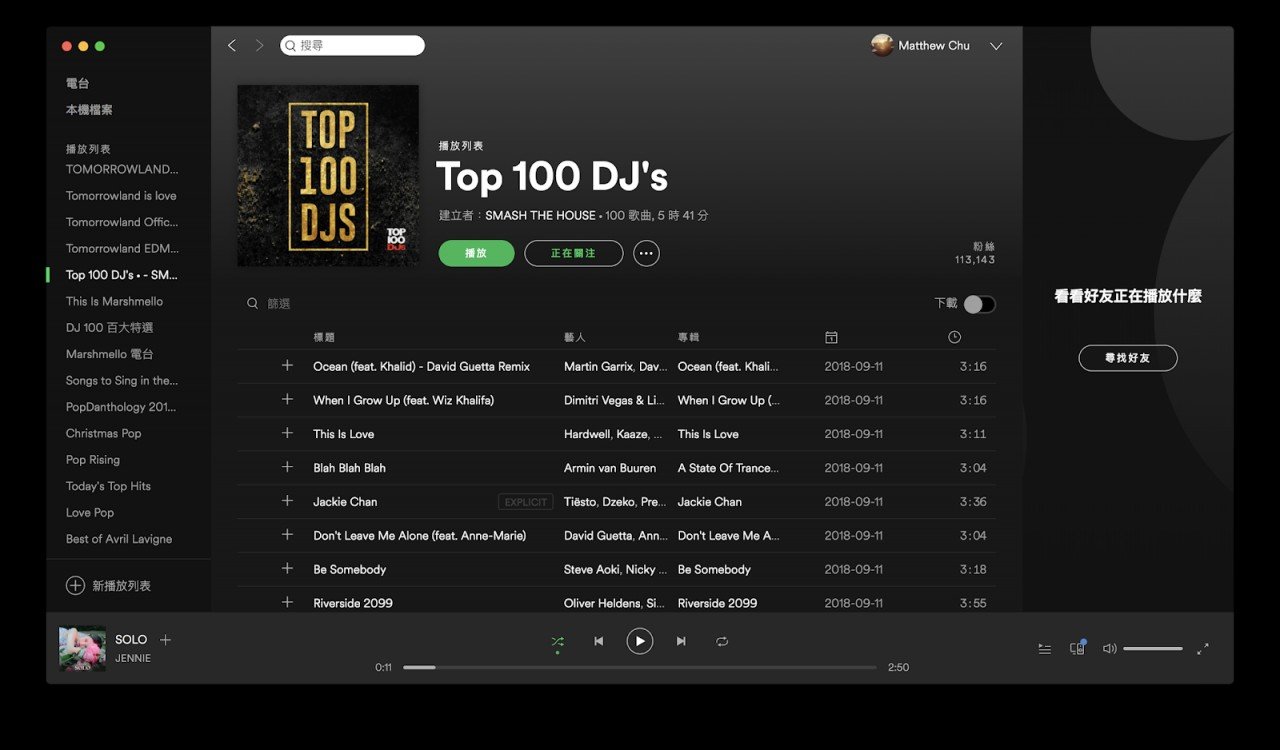Open Marshmello 電台 in sidebar

point(110,354)
